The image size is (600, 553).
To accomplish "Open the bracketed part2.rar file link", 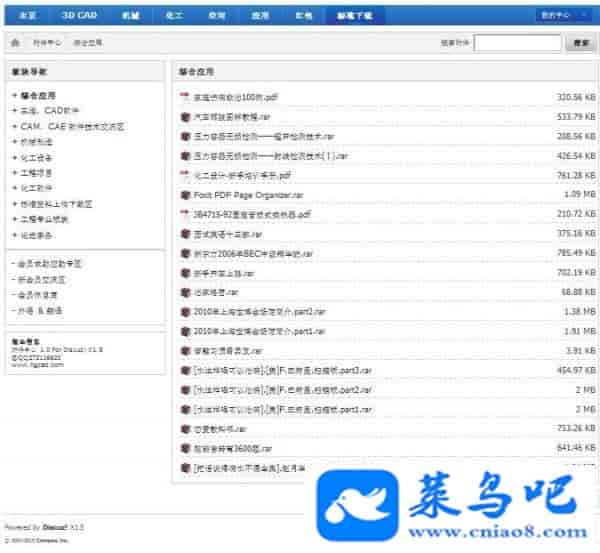I will (283, 390).
